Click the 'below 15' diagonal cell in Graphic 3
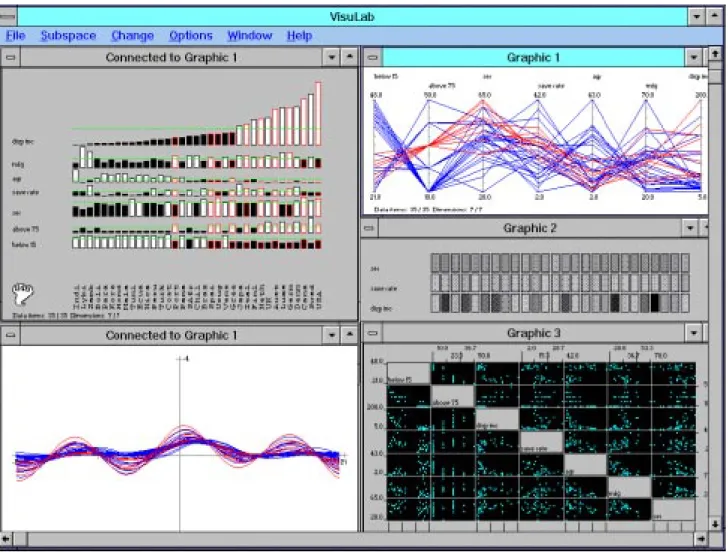Viewport: 728px width, 552px height. (x=409, y=373)
